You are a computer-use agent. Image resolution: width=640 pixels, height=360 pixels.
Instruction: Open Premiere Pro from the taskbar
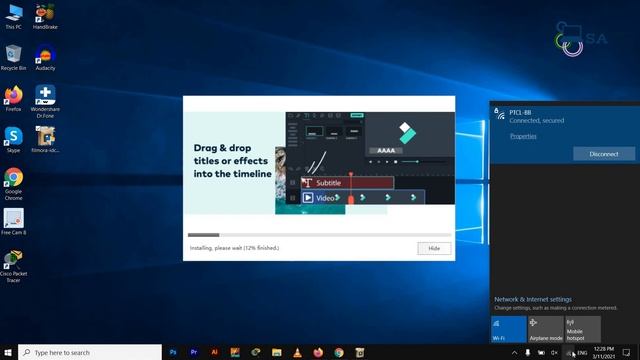point(194,352)
